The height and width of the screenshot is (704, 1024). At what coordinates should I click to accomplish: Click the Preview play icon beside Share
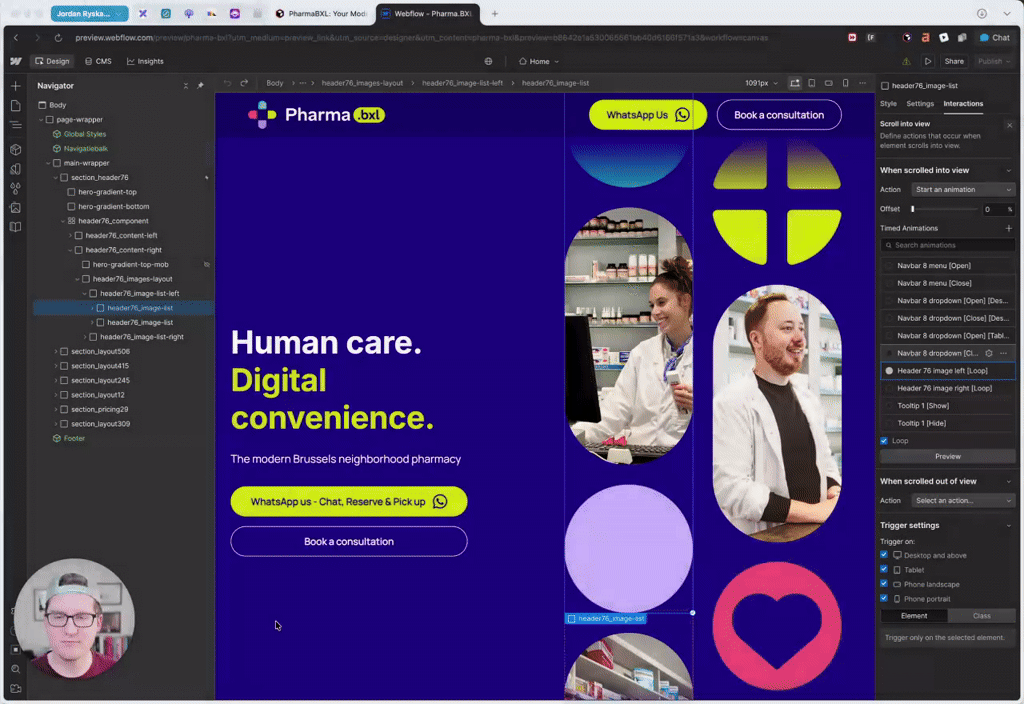928,61
